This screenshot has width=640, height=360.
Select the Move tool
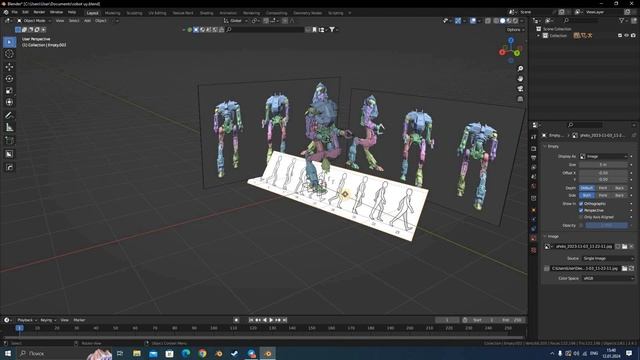pos(9,67)
